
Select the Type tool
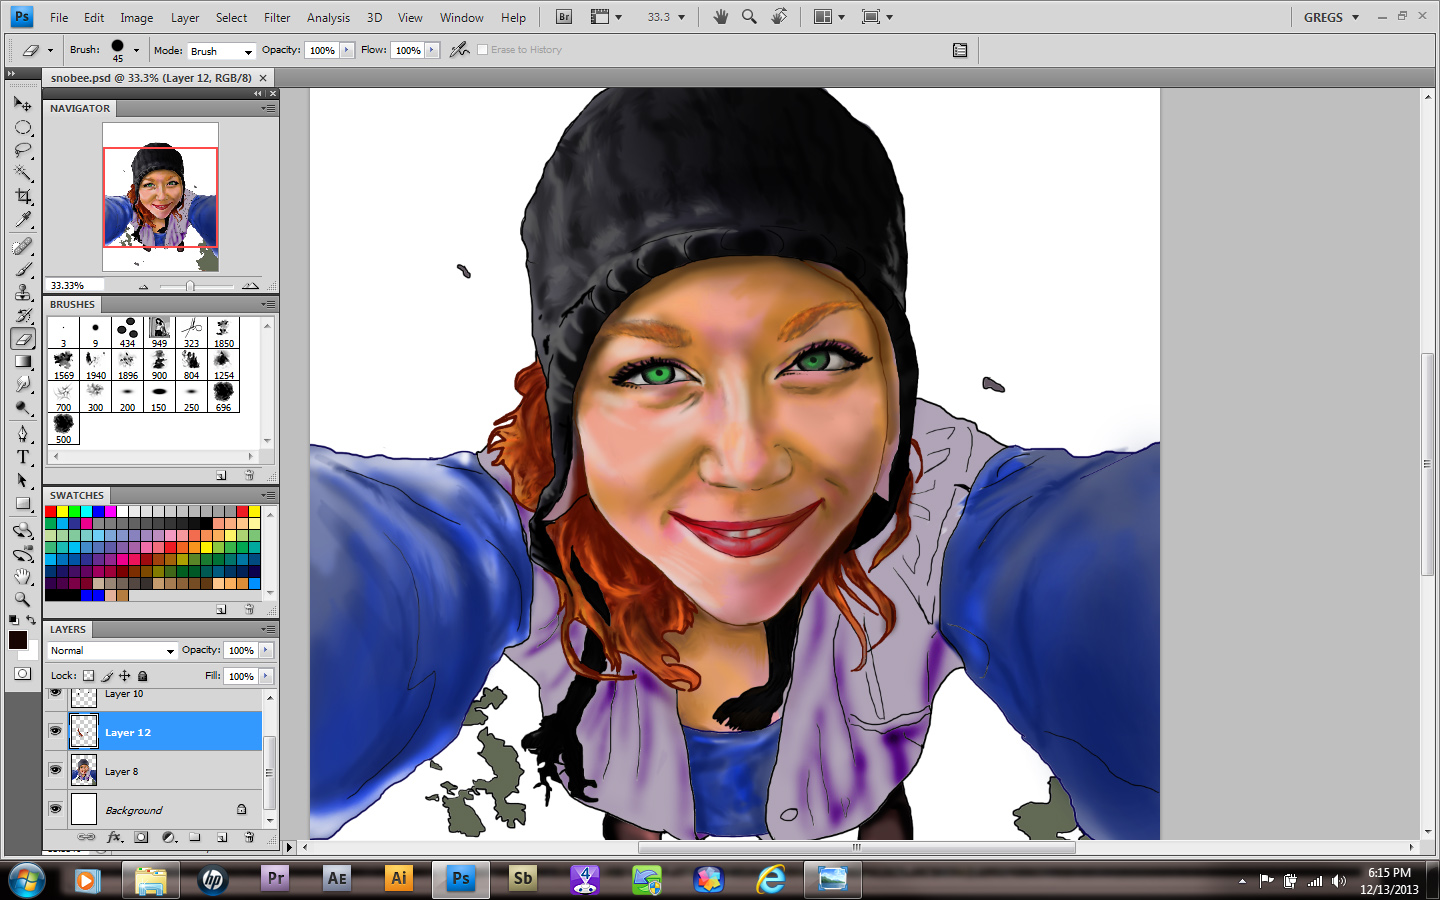point(23,457)
